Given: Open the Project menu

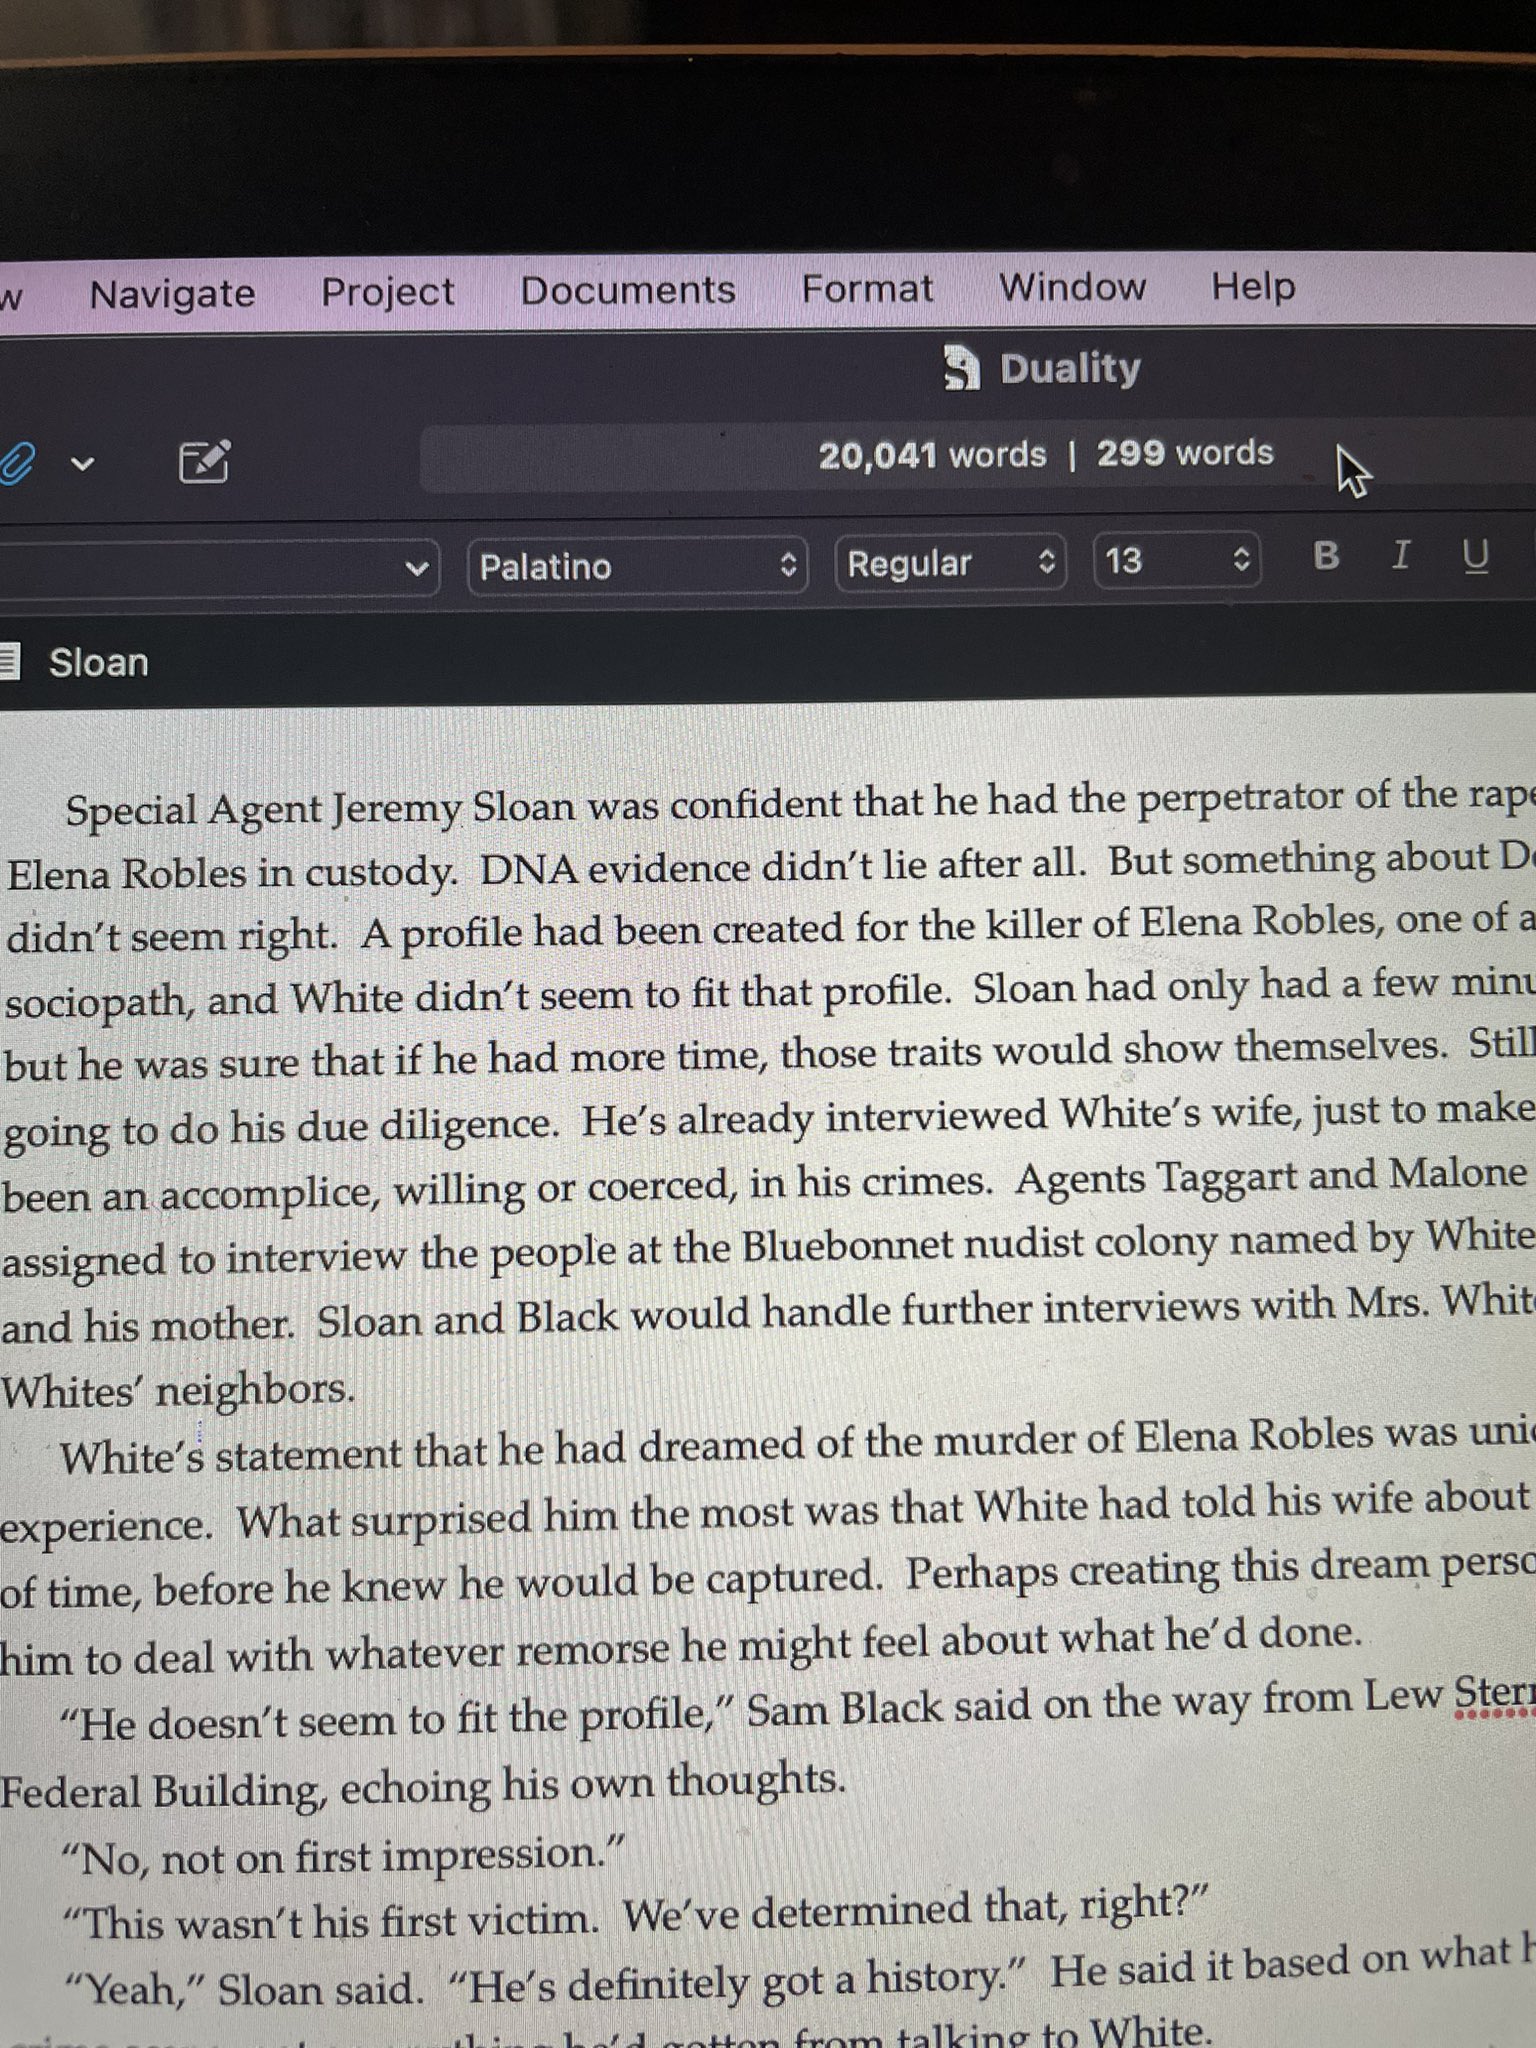Looking at the screenshot, I should [x=387, y=292].
